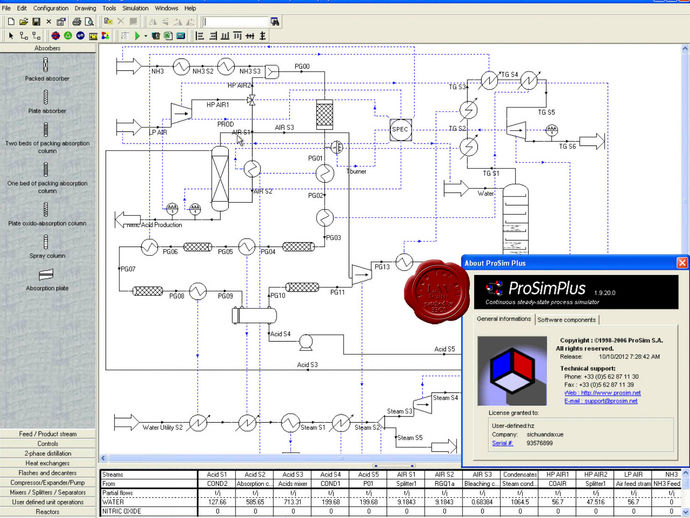Open the Windows menu

pyautogui.click(x=166, y=8)
